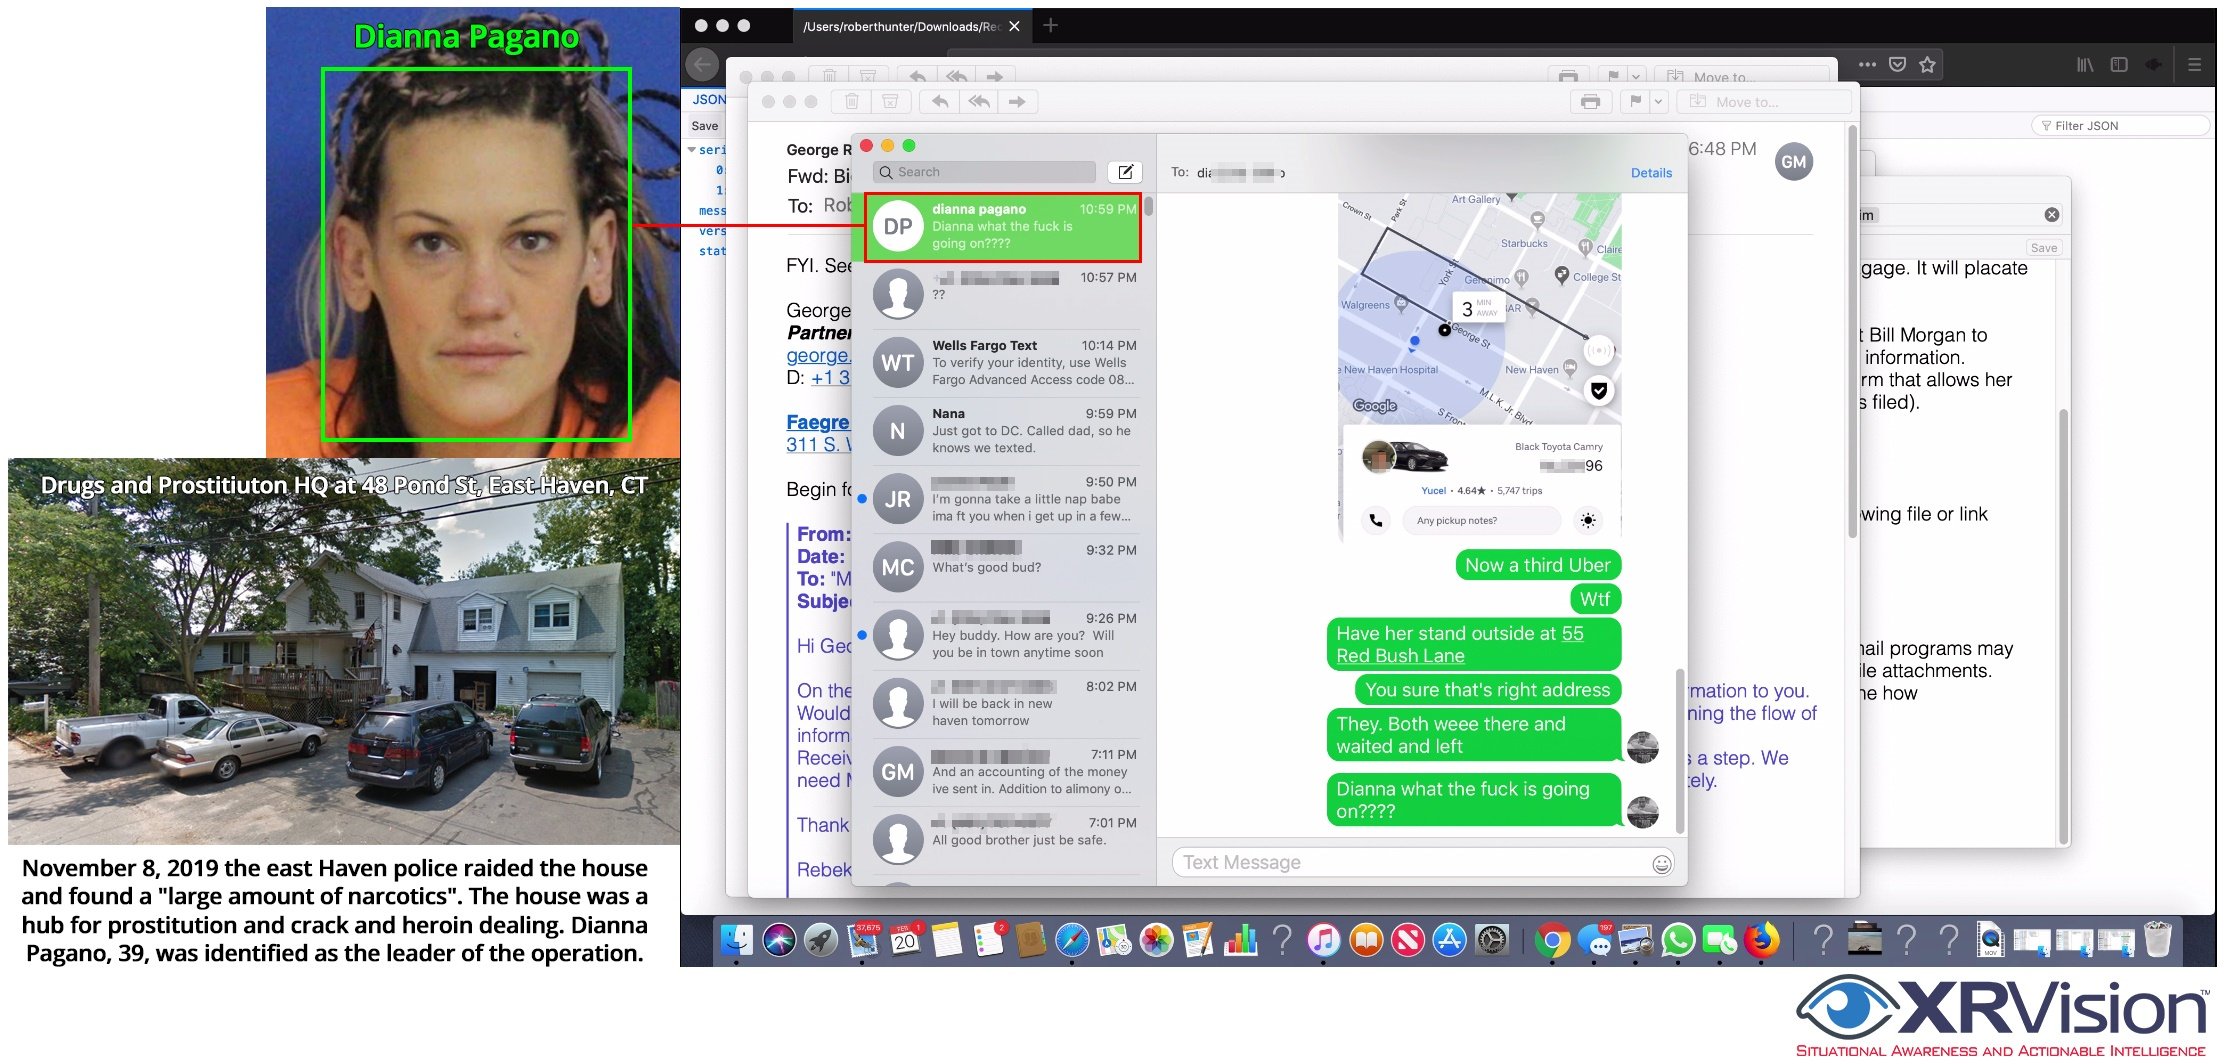The width and height of the screenshot is (2225, 1064).
Task: Bookmark page with Firefox star icon
Action: tap(1927, 65)
